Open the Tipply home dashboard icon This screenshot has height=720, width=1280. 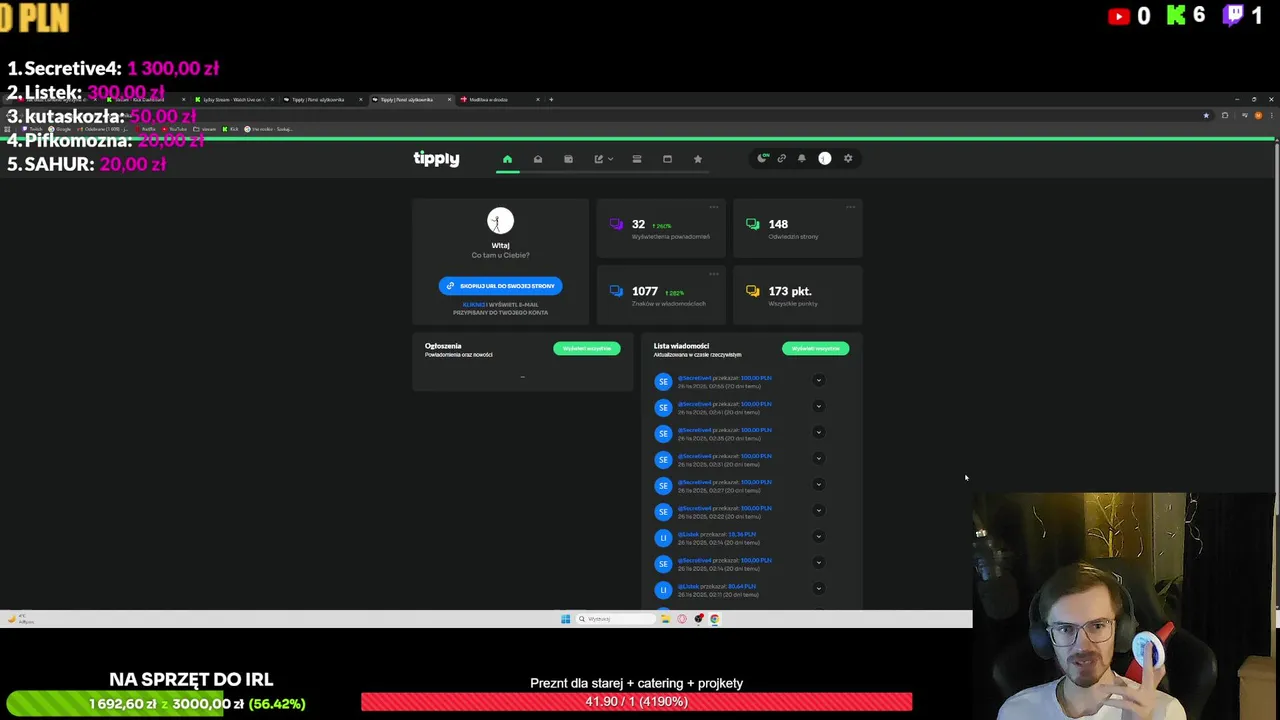tap(507, 159)
